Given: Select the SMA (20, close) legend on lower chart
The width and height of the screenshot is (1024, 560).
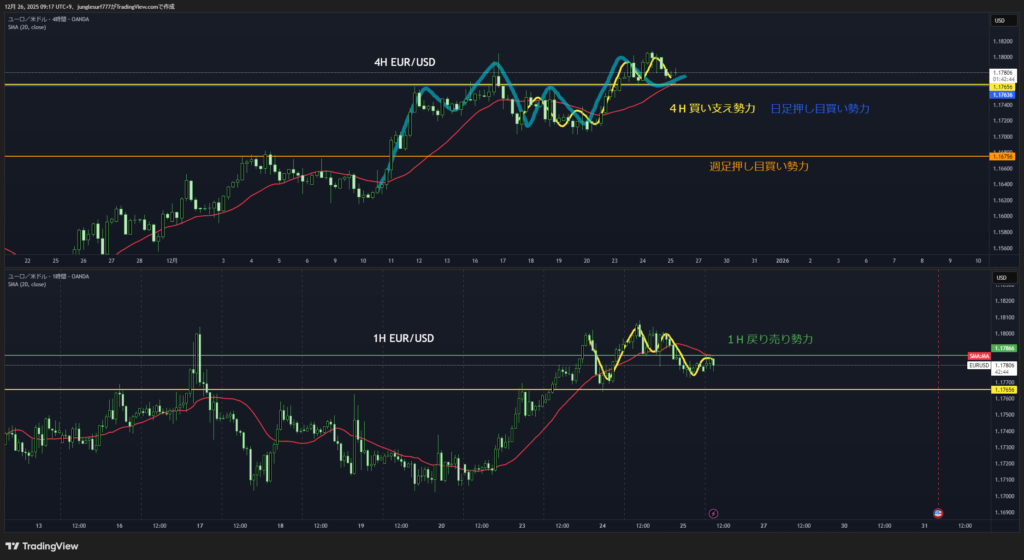Looking at the screenshot, I should [x=27, y=284].
